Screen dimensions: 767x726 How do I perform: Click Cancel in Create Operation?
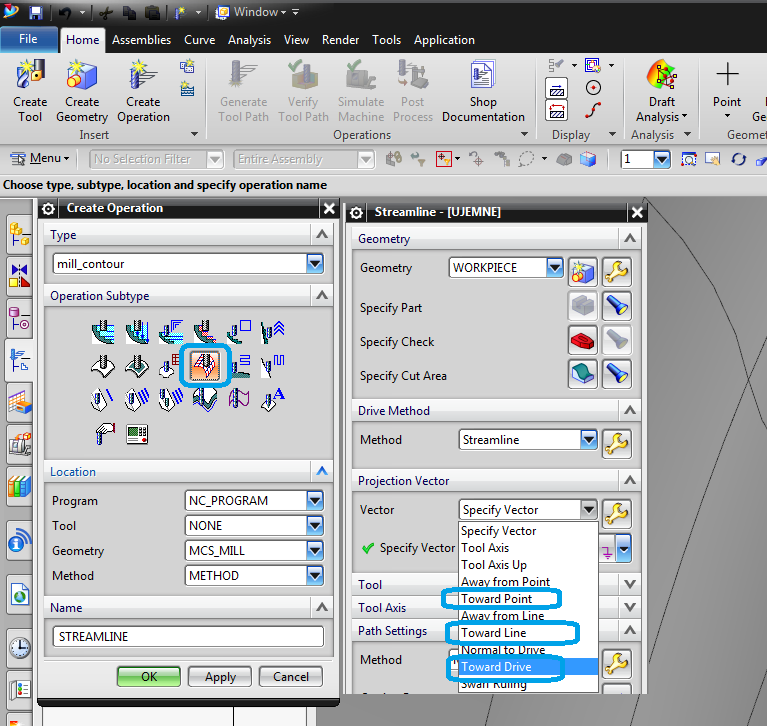coord(291,677)
